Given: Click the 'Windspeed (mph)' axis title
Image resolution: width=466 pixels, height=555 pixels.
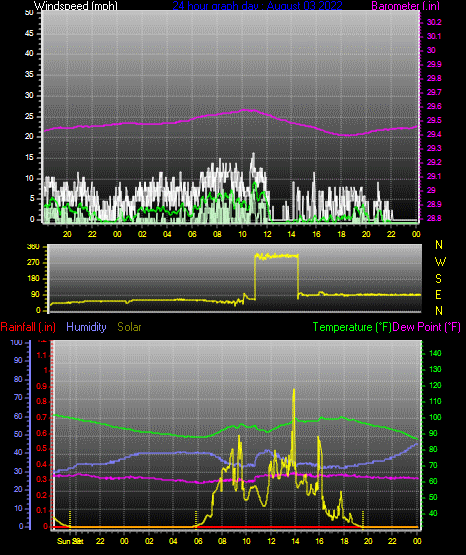Looking at the screenshot, I should coord(76,6).
